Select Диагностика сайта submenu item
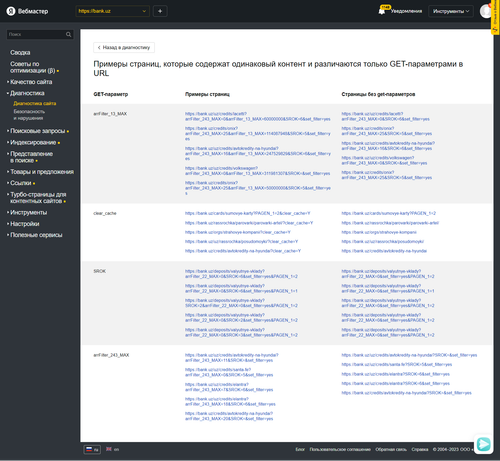Viewport: 500px width, 461px height. (35, 103)
